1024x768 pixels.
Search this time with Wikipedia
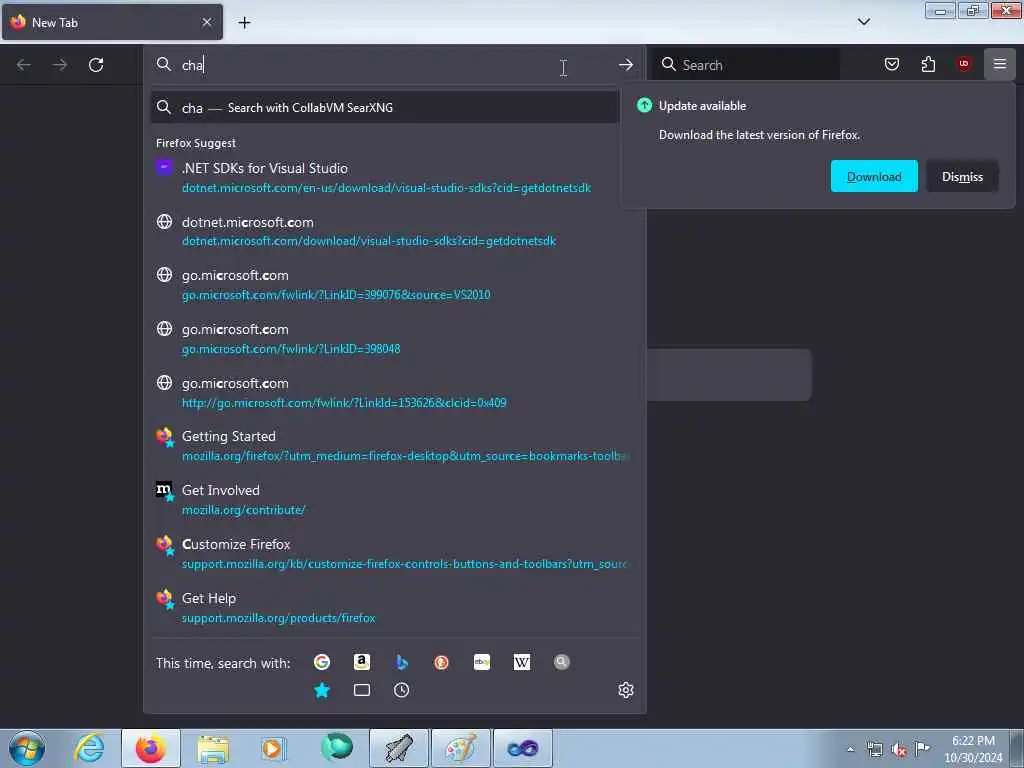pyautogui.click(x=522, y=662)
